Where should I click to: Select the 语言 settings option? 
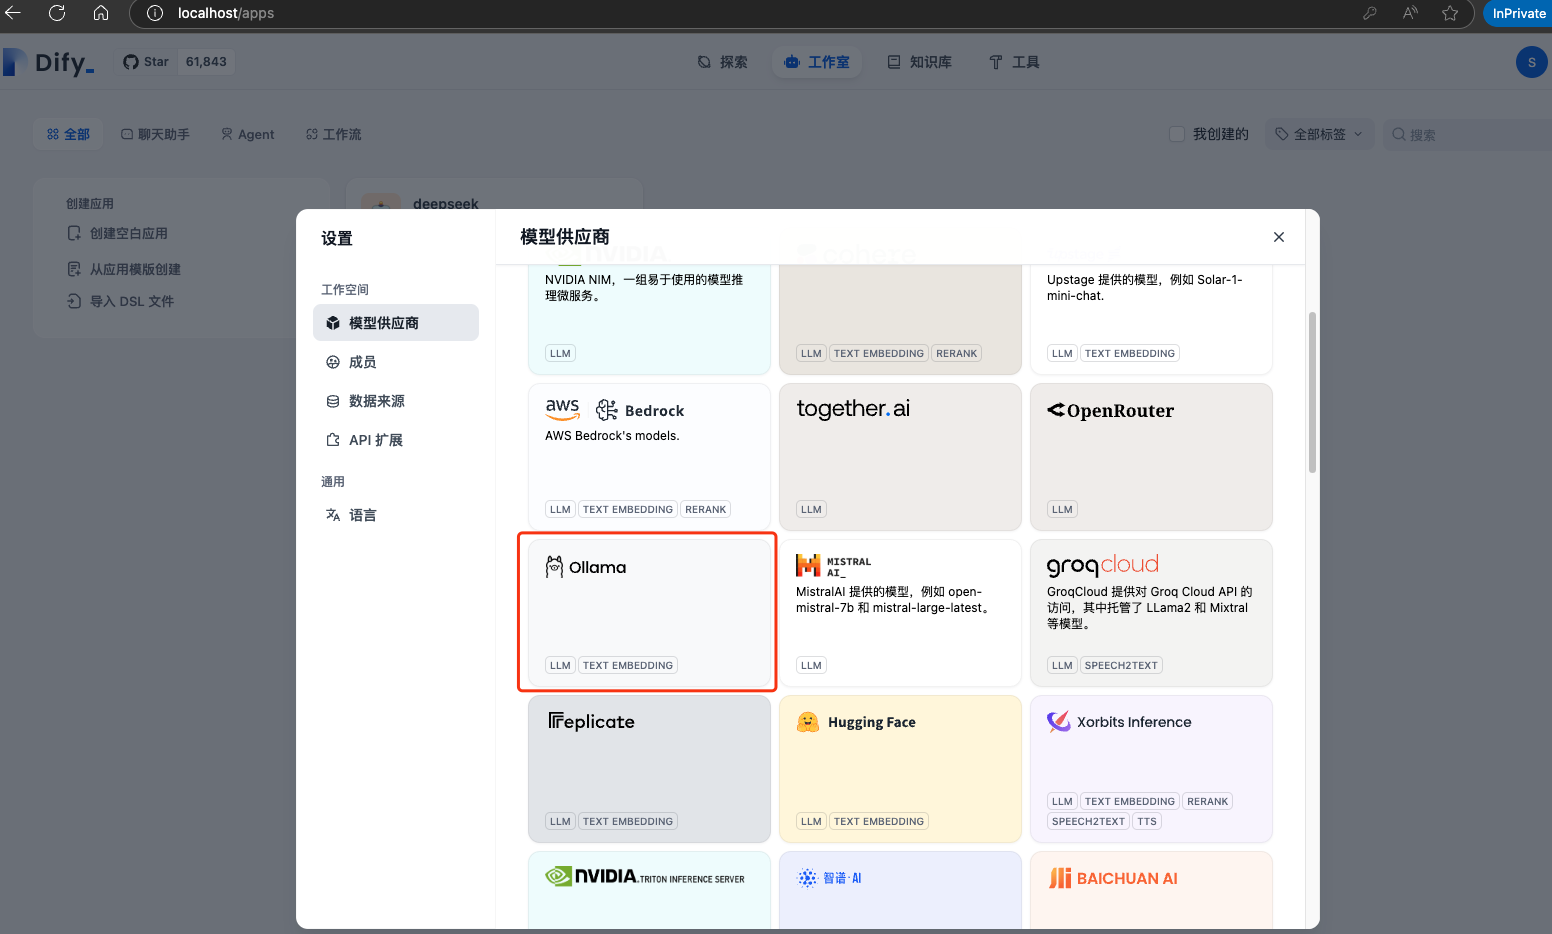(362, 515)
